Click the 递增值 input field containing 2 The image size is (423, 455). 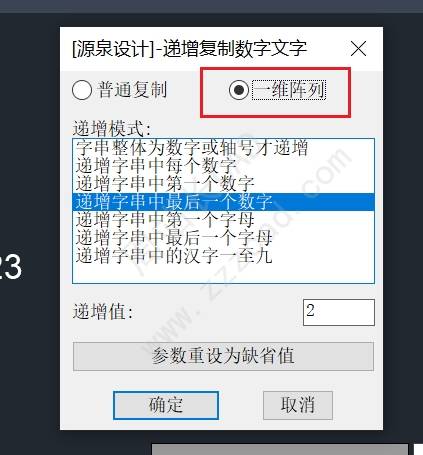tap(339, 312)
